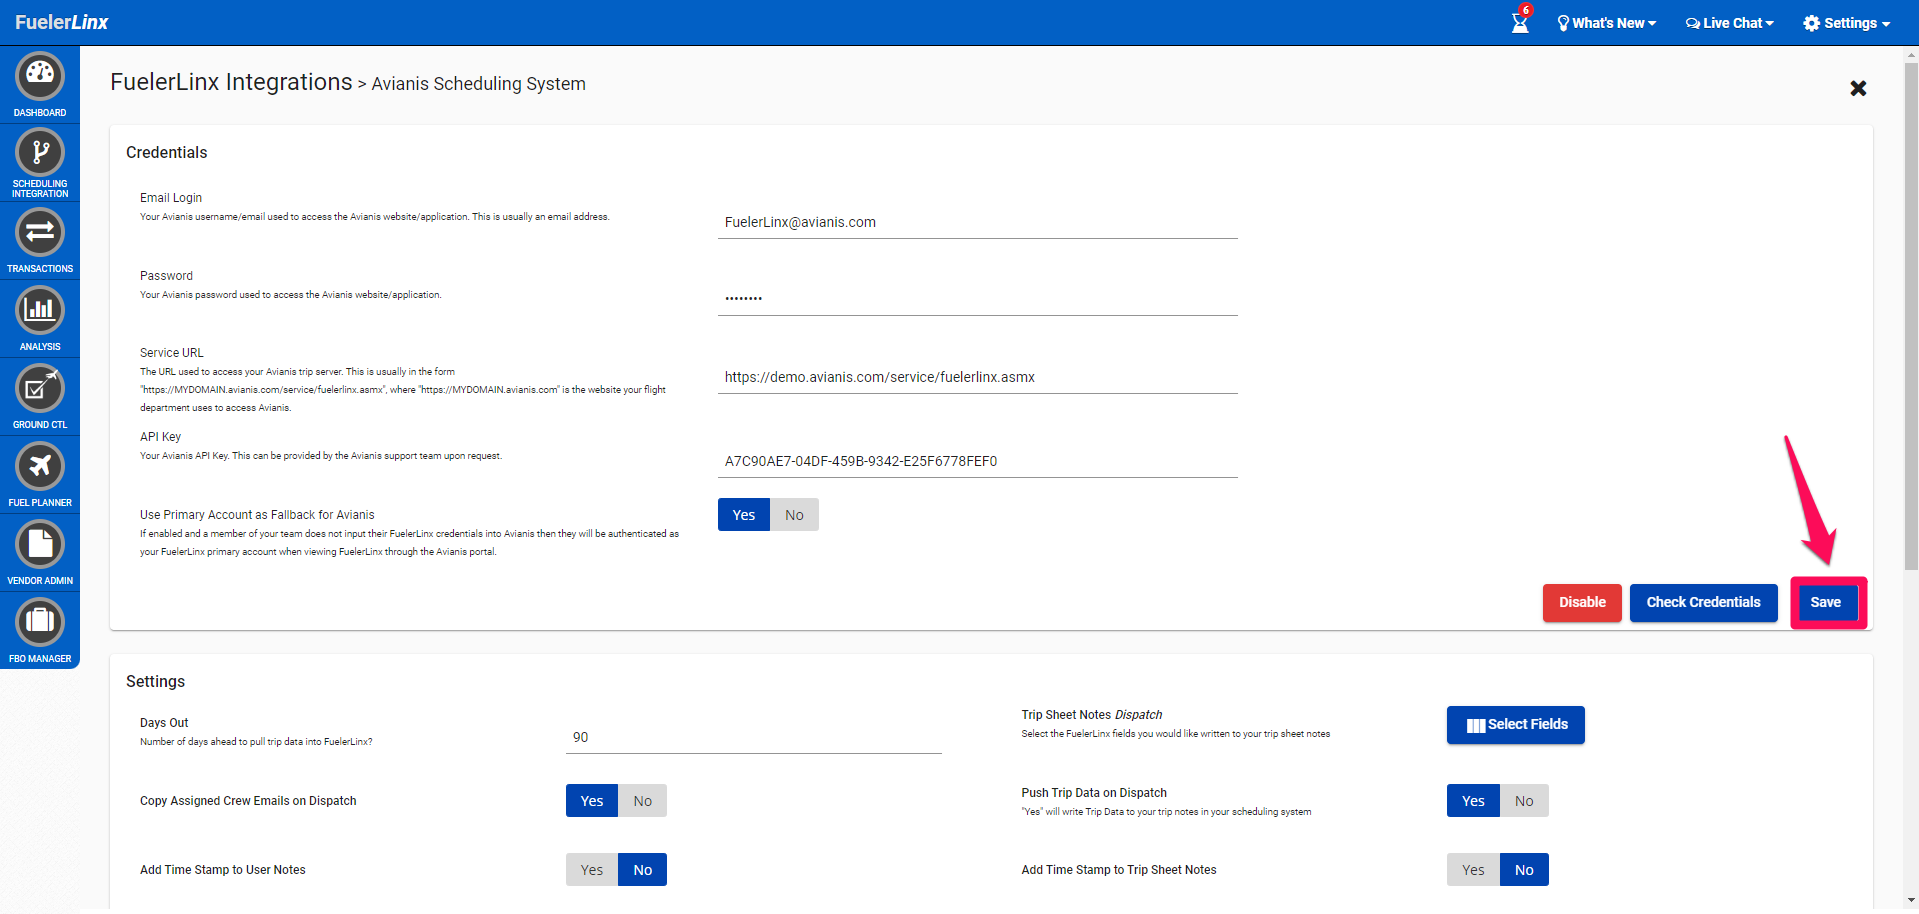Image resolution: width=1919 pixels, height=914 pixels.
Task: Click the page vertical scrollbar
Action: coord(1911,315)
